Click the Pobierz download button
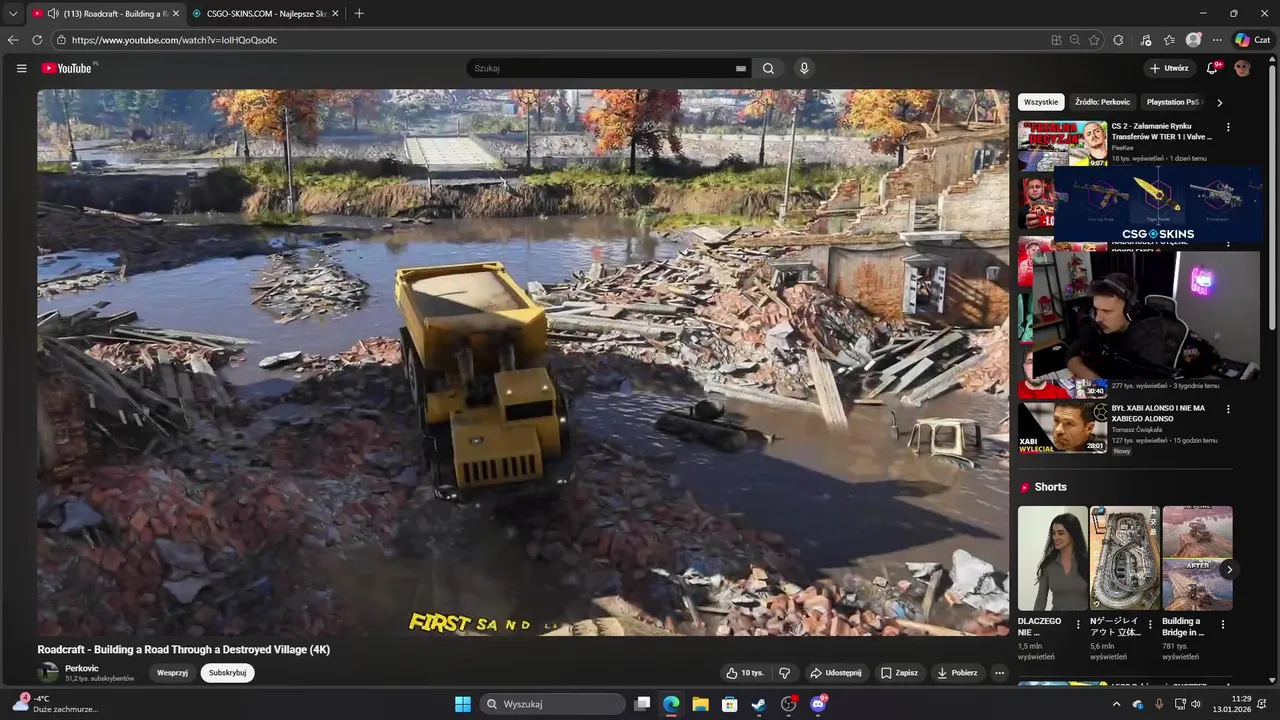 [957, 673]
